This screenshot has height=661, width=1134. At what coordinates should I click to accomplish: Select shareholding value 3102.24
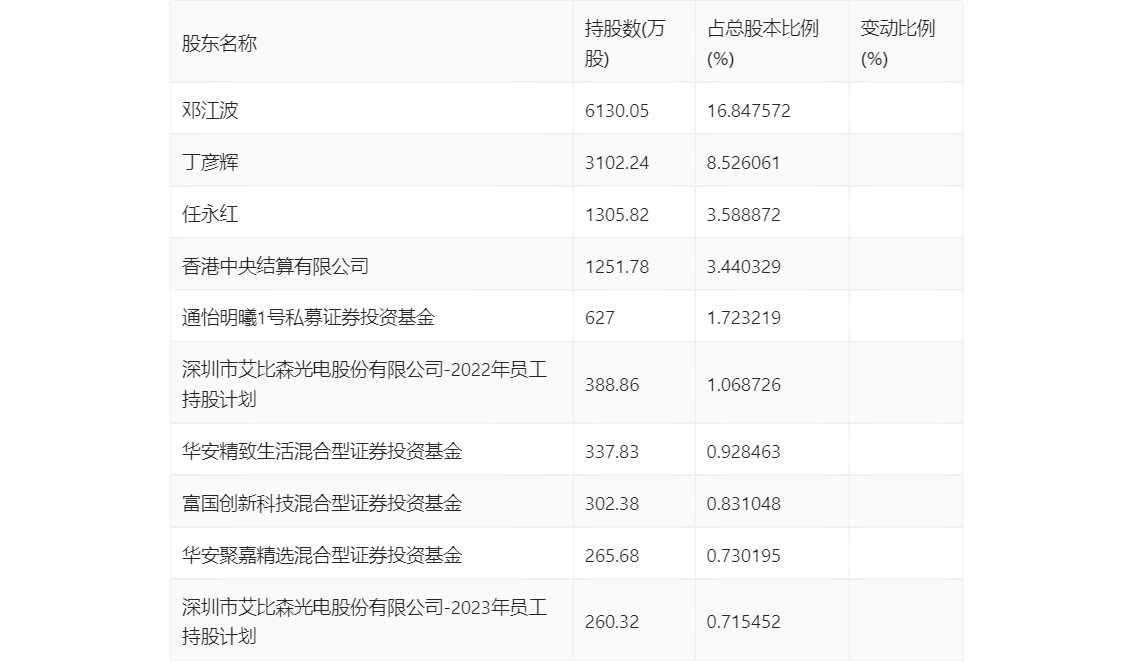617,163
